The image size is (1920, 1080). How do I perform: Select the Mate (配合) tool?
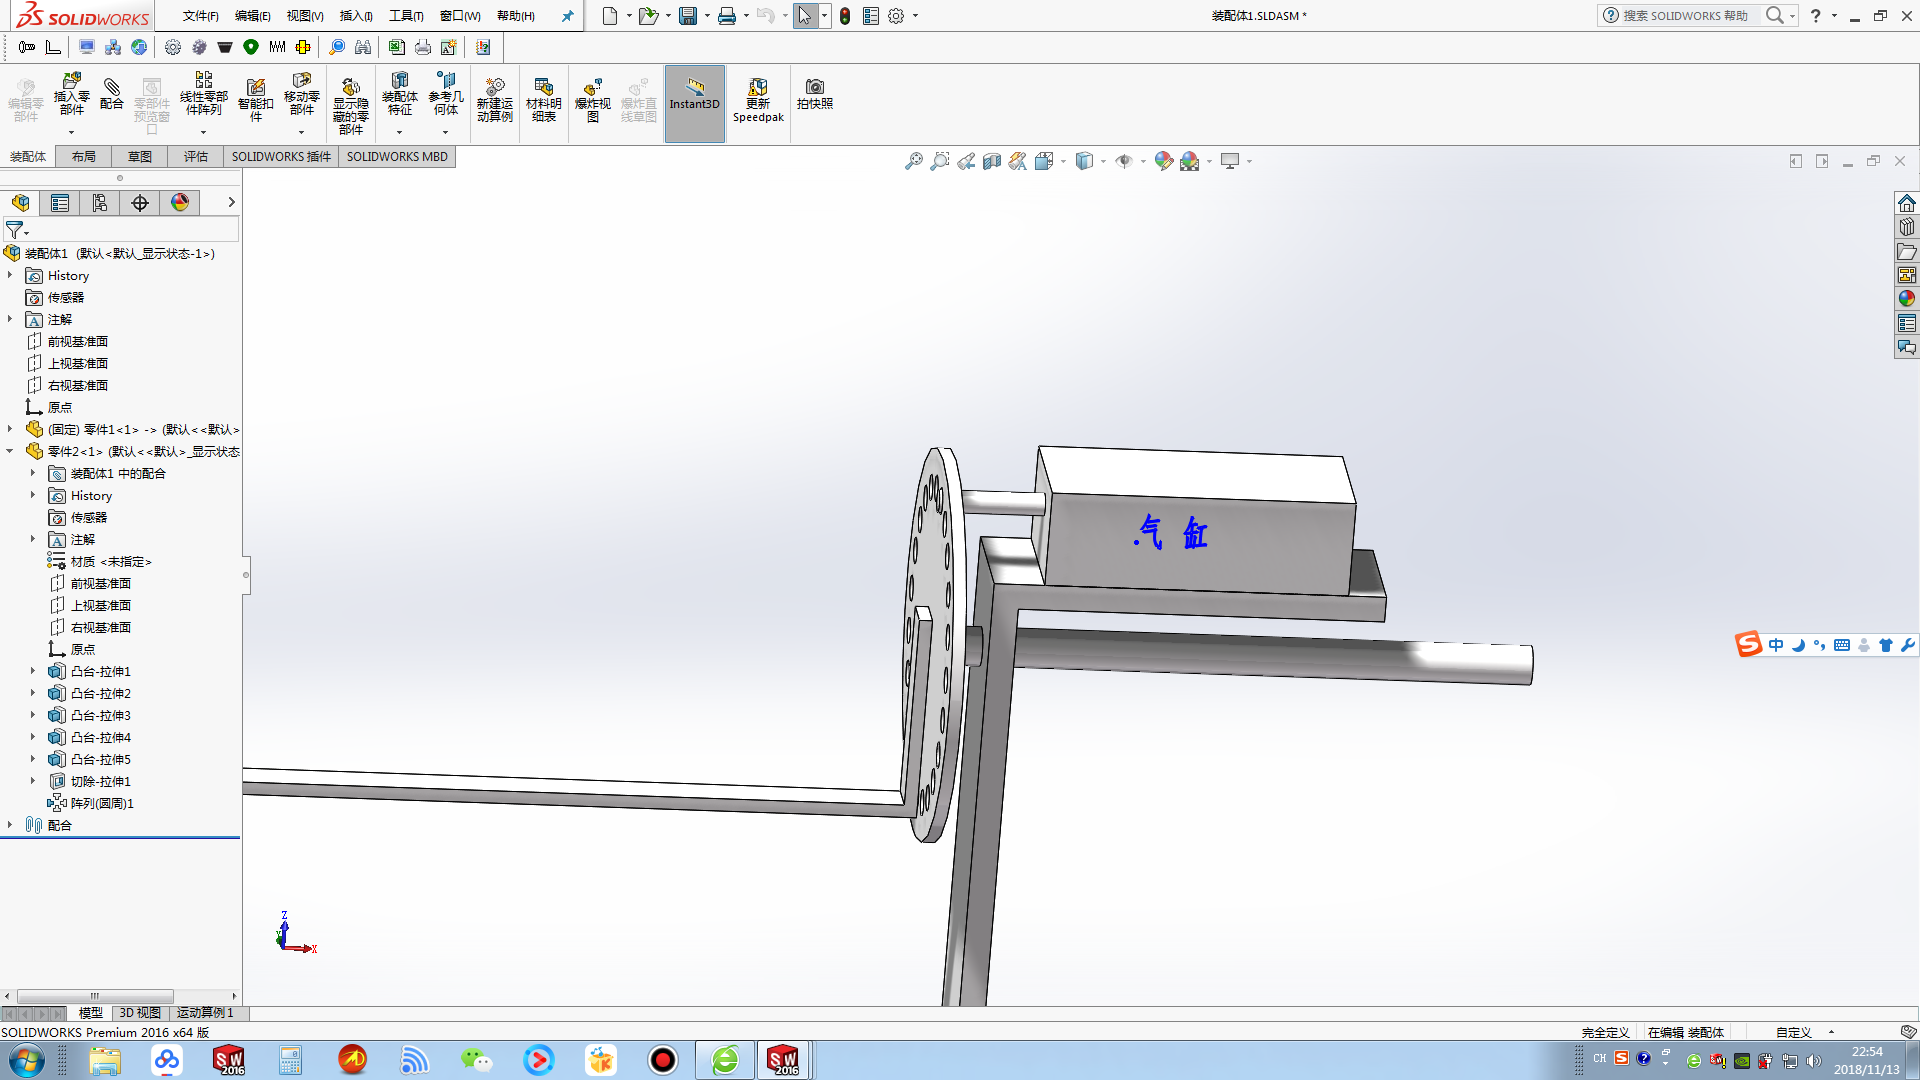[112, 95]
